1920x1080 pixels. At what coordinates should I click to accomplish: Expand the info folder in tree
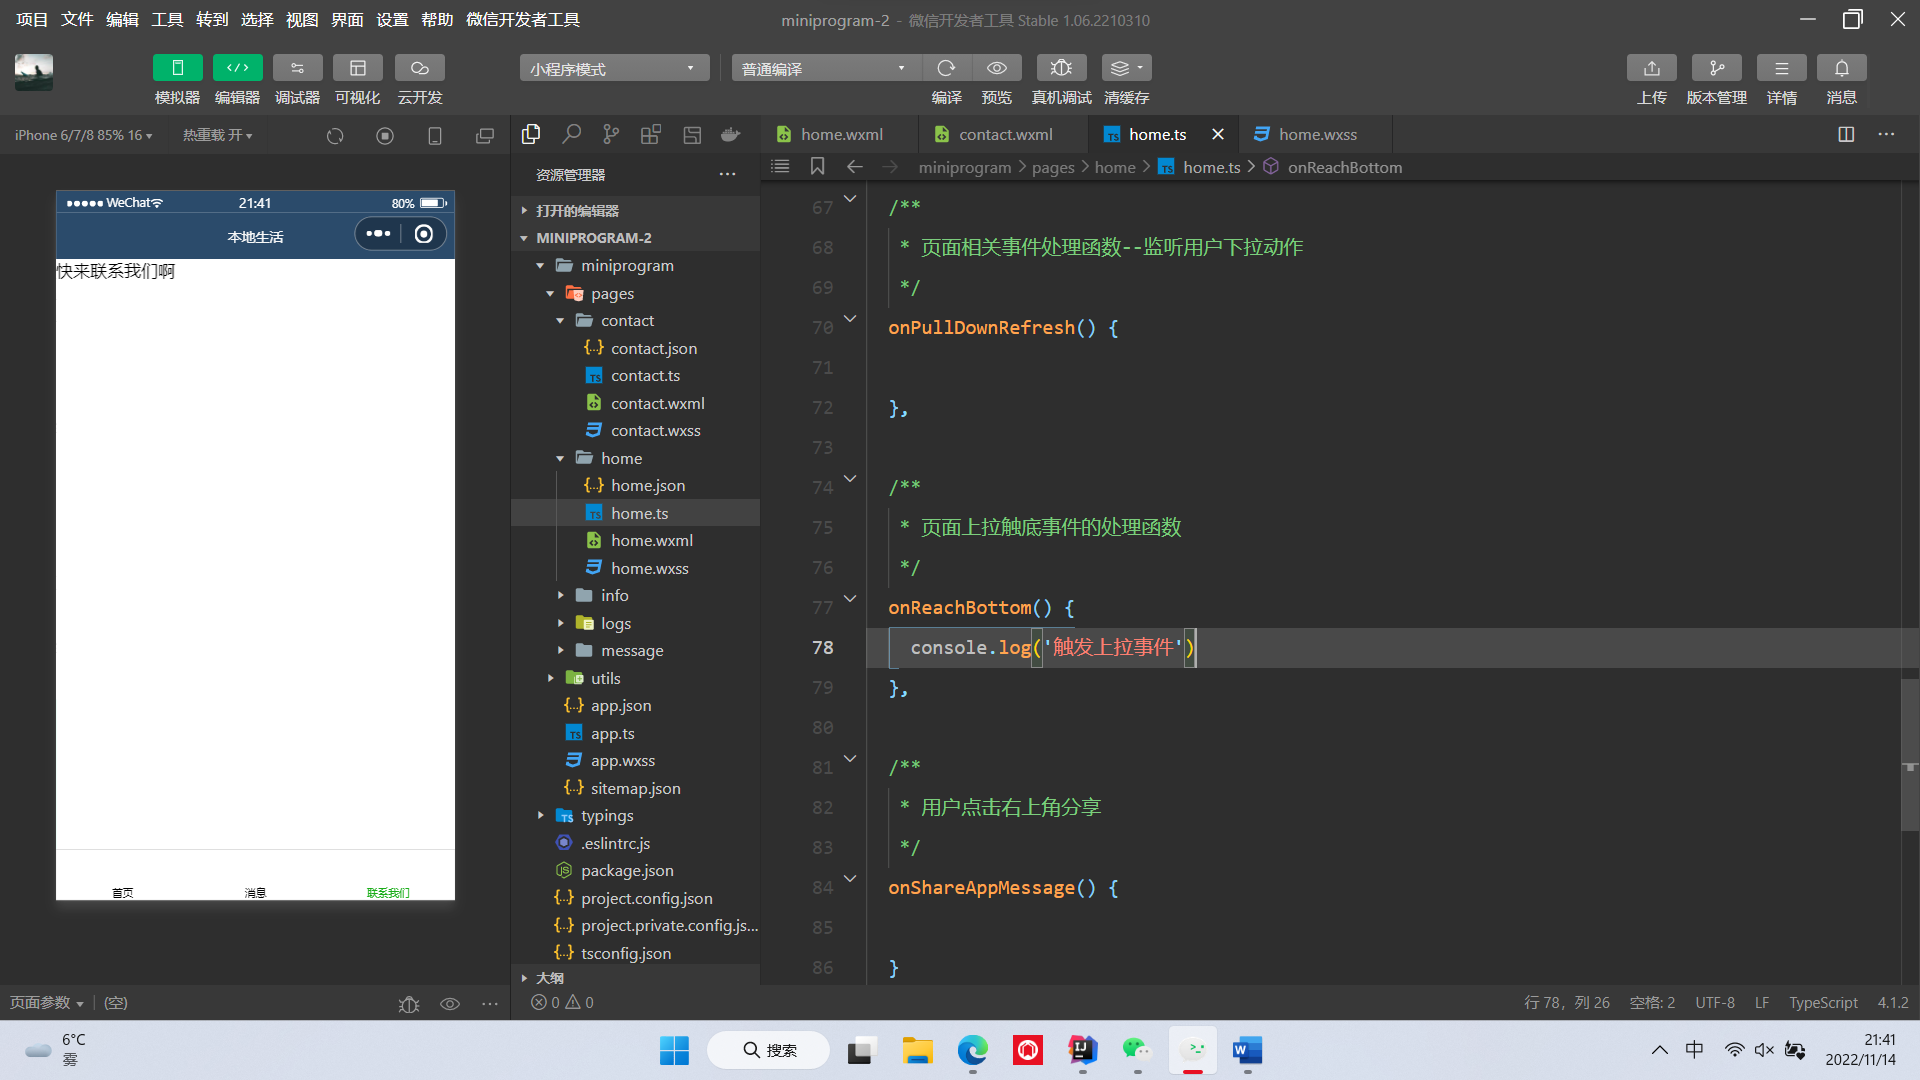pos(614,595)
